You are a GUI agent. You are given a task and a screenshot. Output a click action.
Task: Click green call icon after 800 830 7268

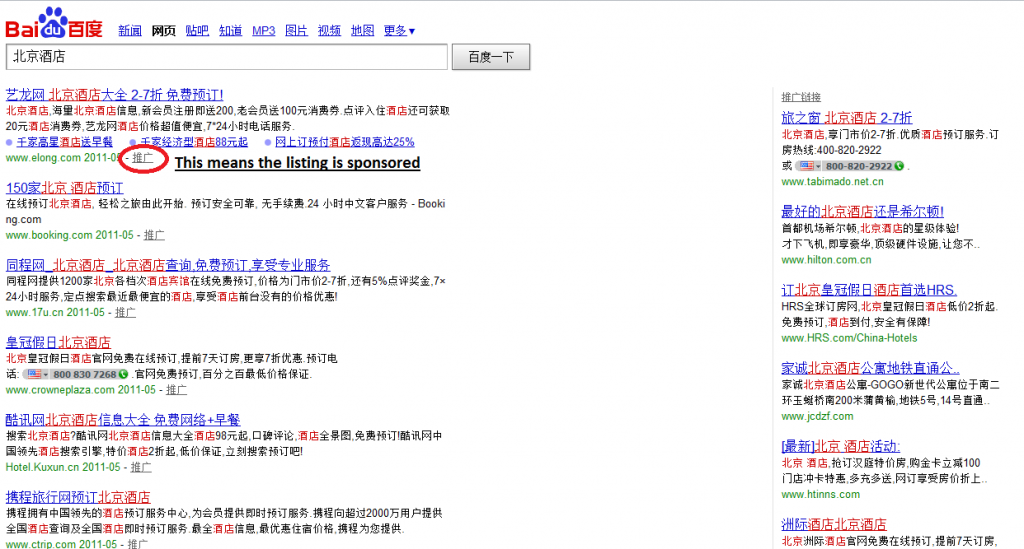point(123,374)
